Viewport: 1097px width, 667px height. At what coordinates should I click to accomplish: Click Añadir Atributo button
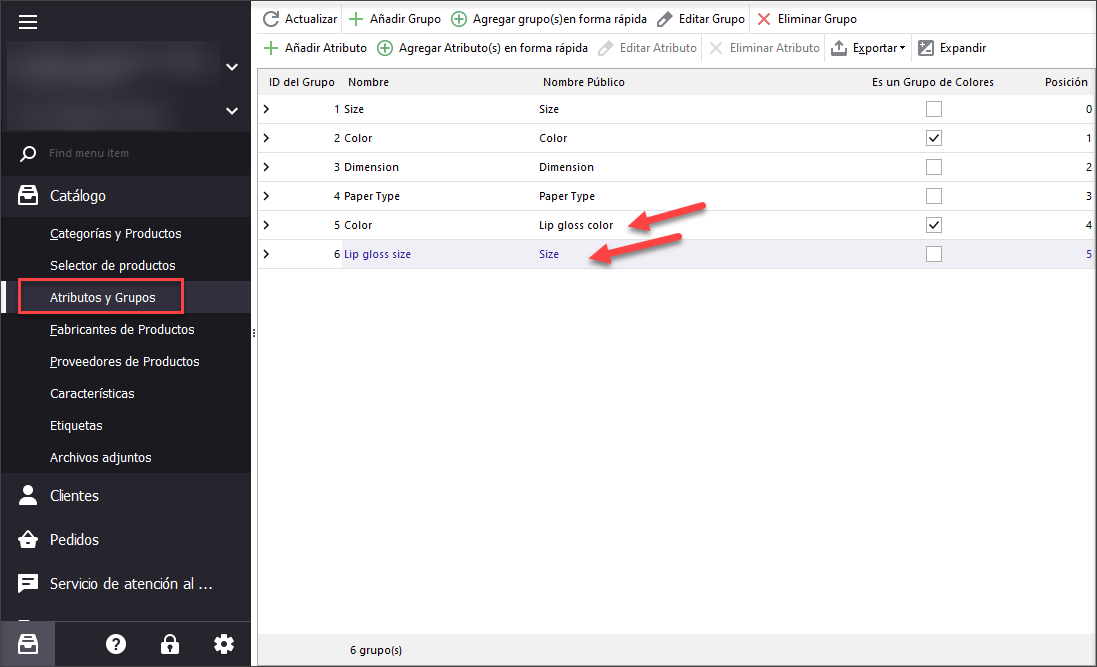pos(315,48)
